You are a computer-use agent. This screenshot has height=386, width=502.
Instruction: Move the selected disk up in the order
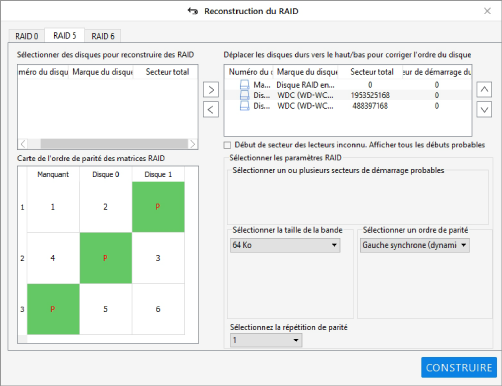point(484,89)
